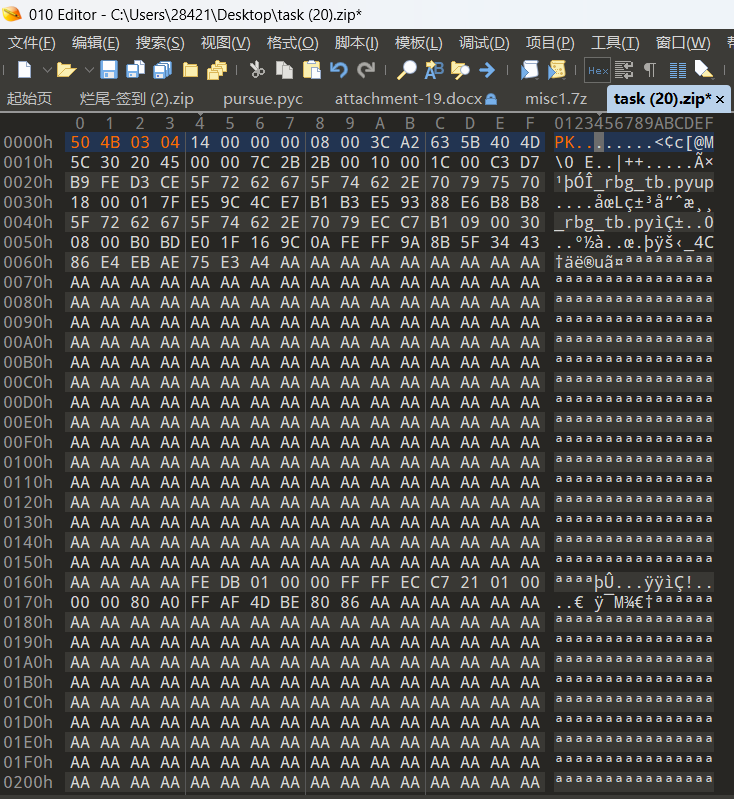Open the 格式(O) menu
The image size is (734, 799).
(293, 43)
